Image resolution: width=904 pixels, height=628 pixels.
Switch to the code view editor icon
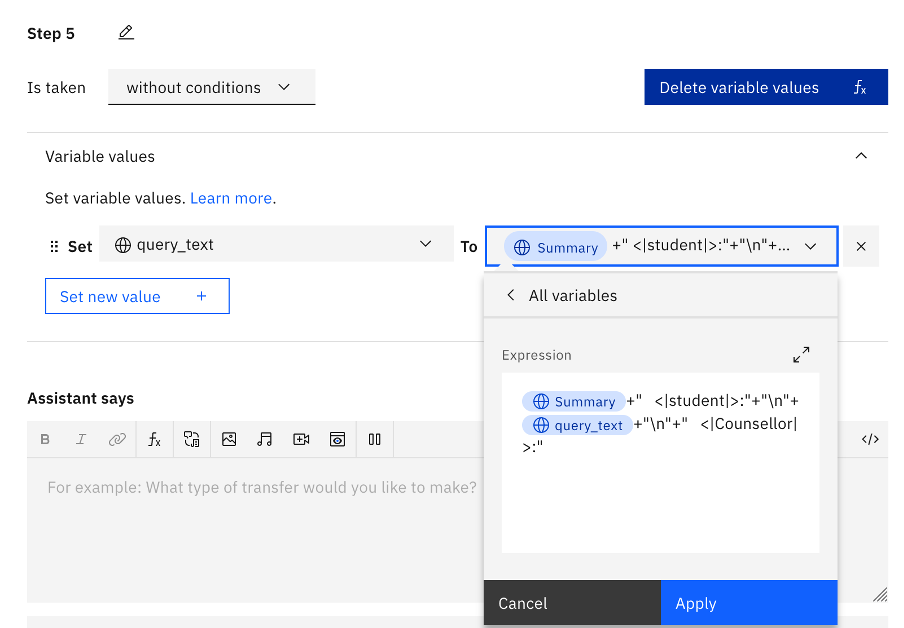click(870, 439)
